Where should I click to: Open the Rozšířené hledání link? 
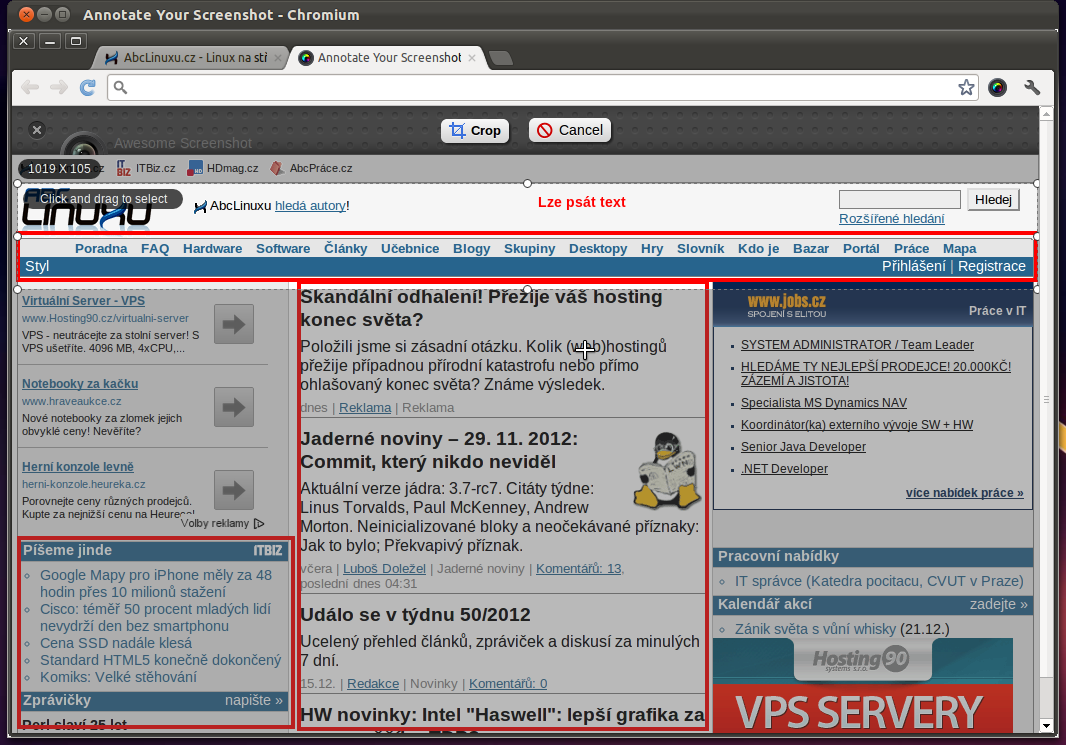pyautogui.click(x=892, y=218)
